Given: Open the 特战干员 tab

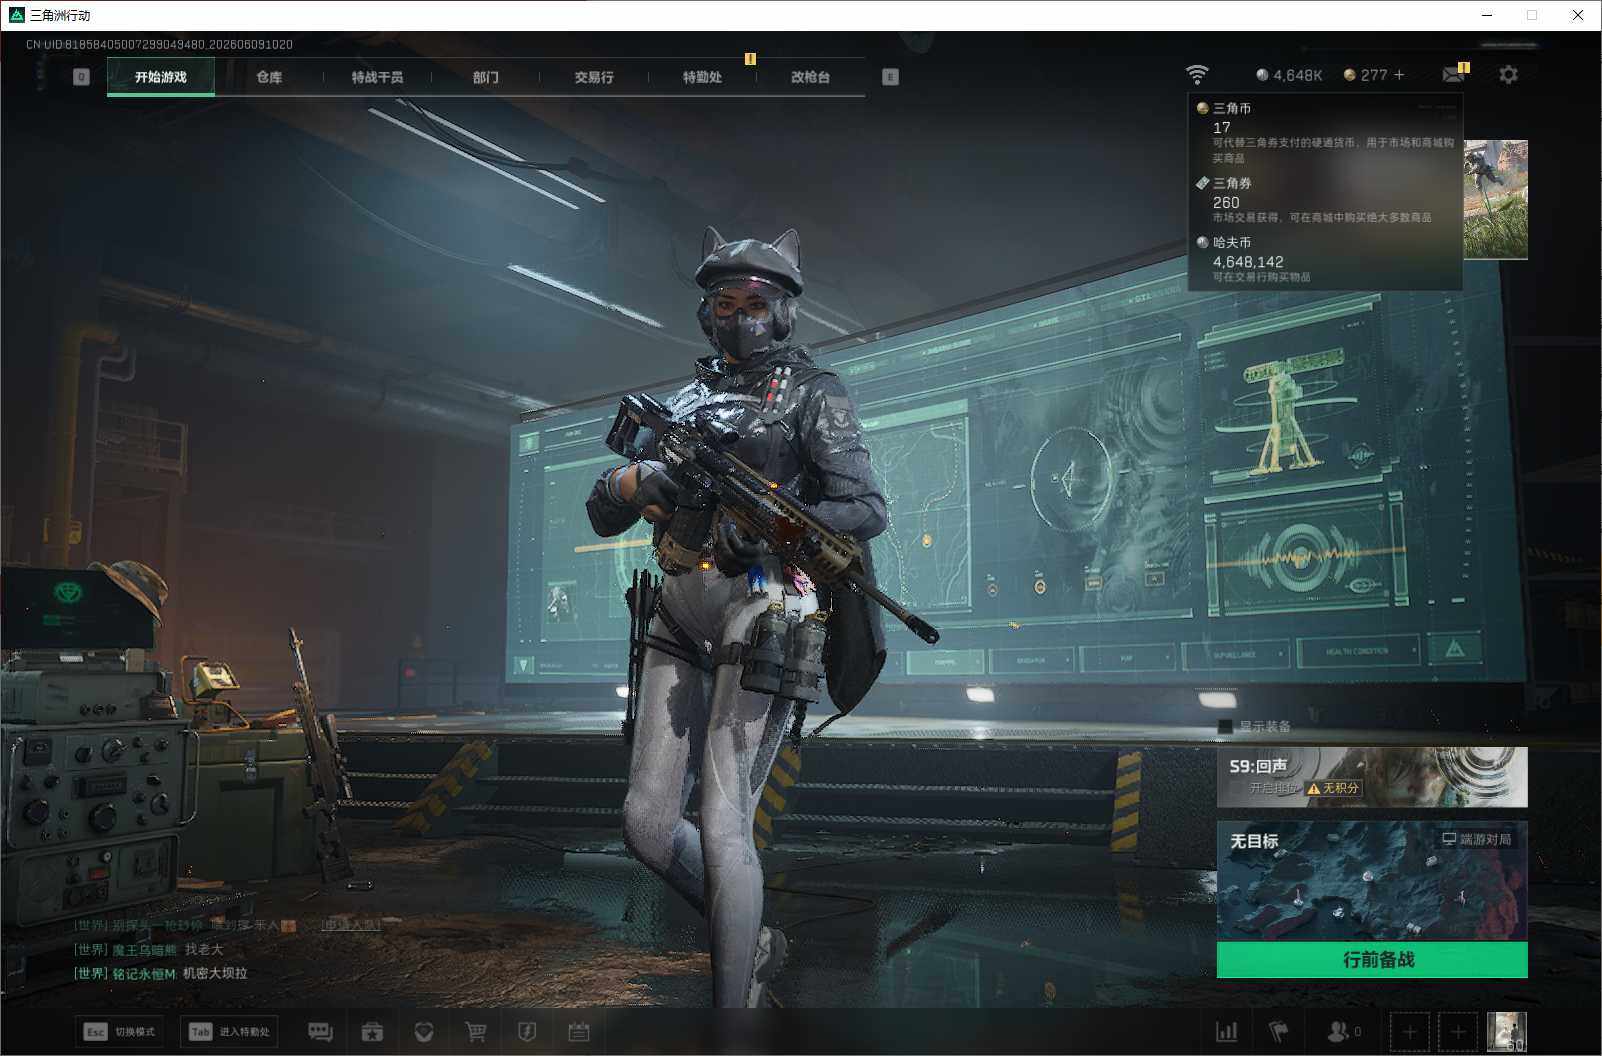Looking at the screenshot, I should [377, 77].
